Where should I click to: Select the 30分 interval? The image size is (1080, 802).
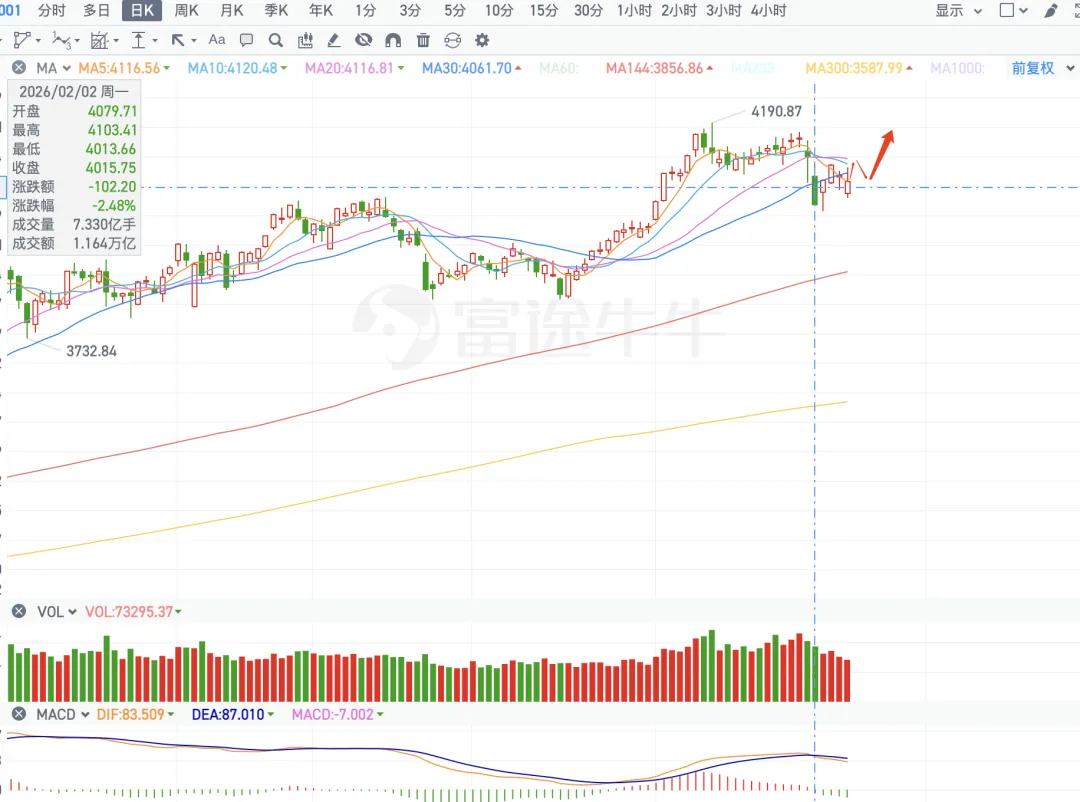[588, 10]
